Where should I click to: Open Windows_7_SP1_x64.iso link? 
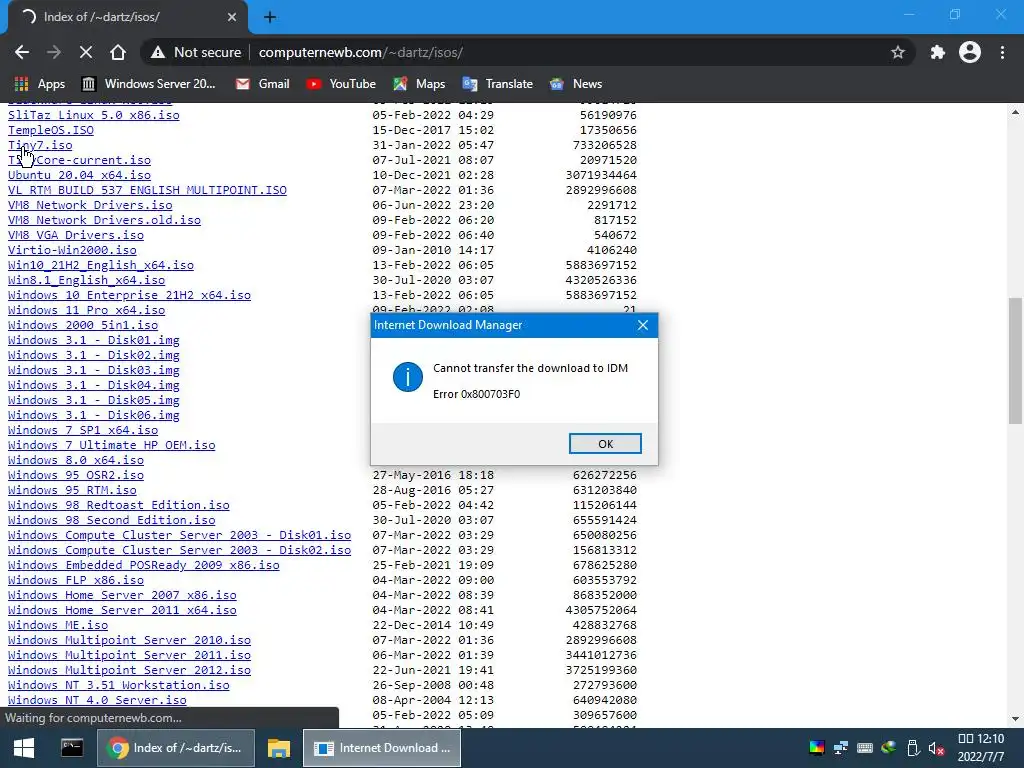coord(83,430)
